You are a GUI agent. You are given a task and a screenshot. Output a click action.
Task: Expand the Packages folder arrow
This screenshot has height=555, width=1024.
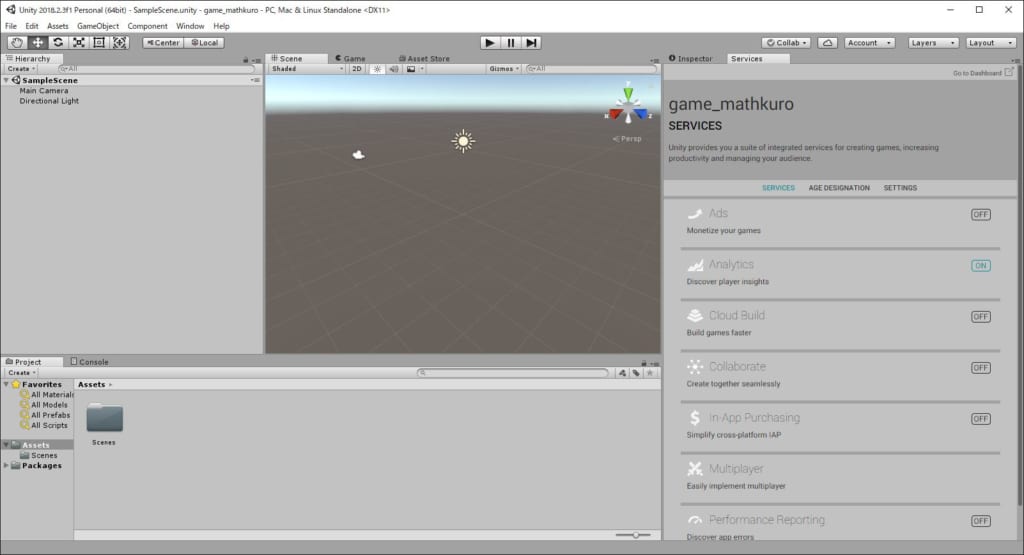[x=7, y=466]
